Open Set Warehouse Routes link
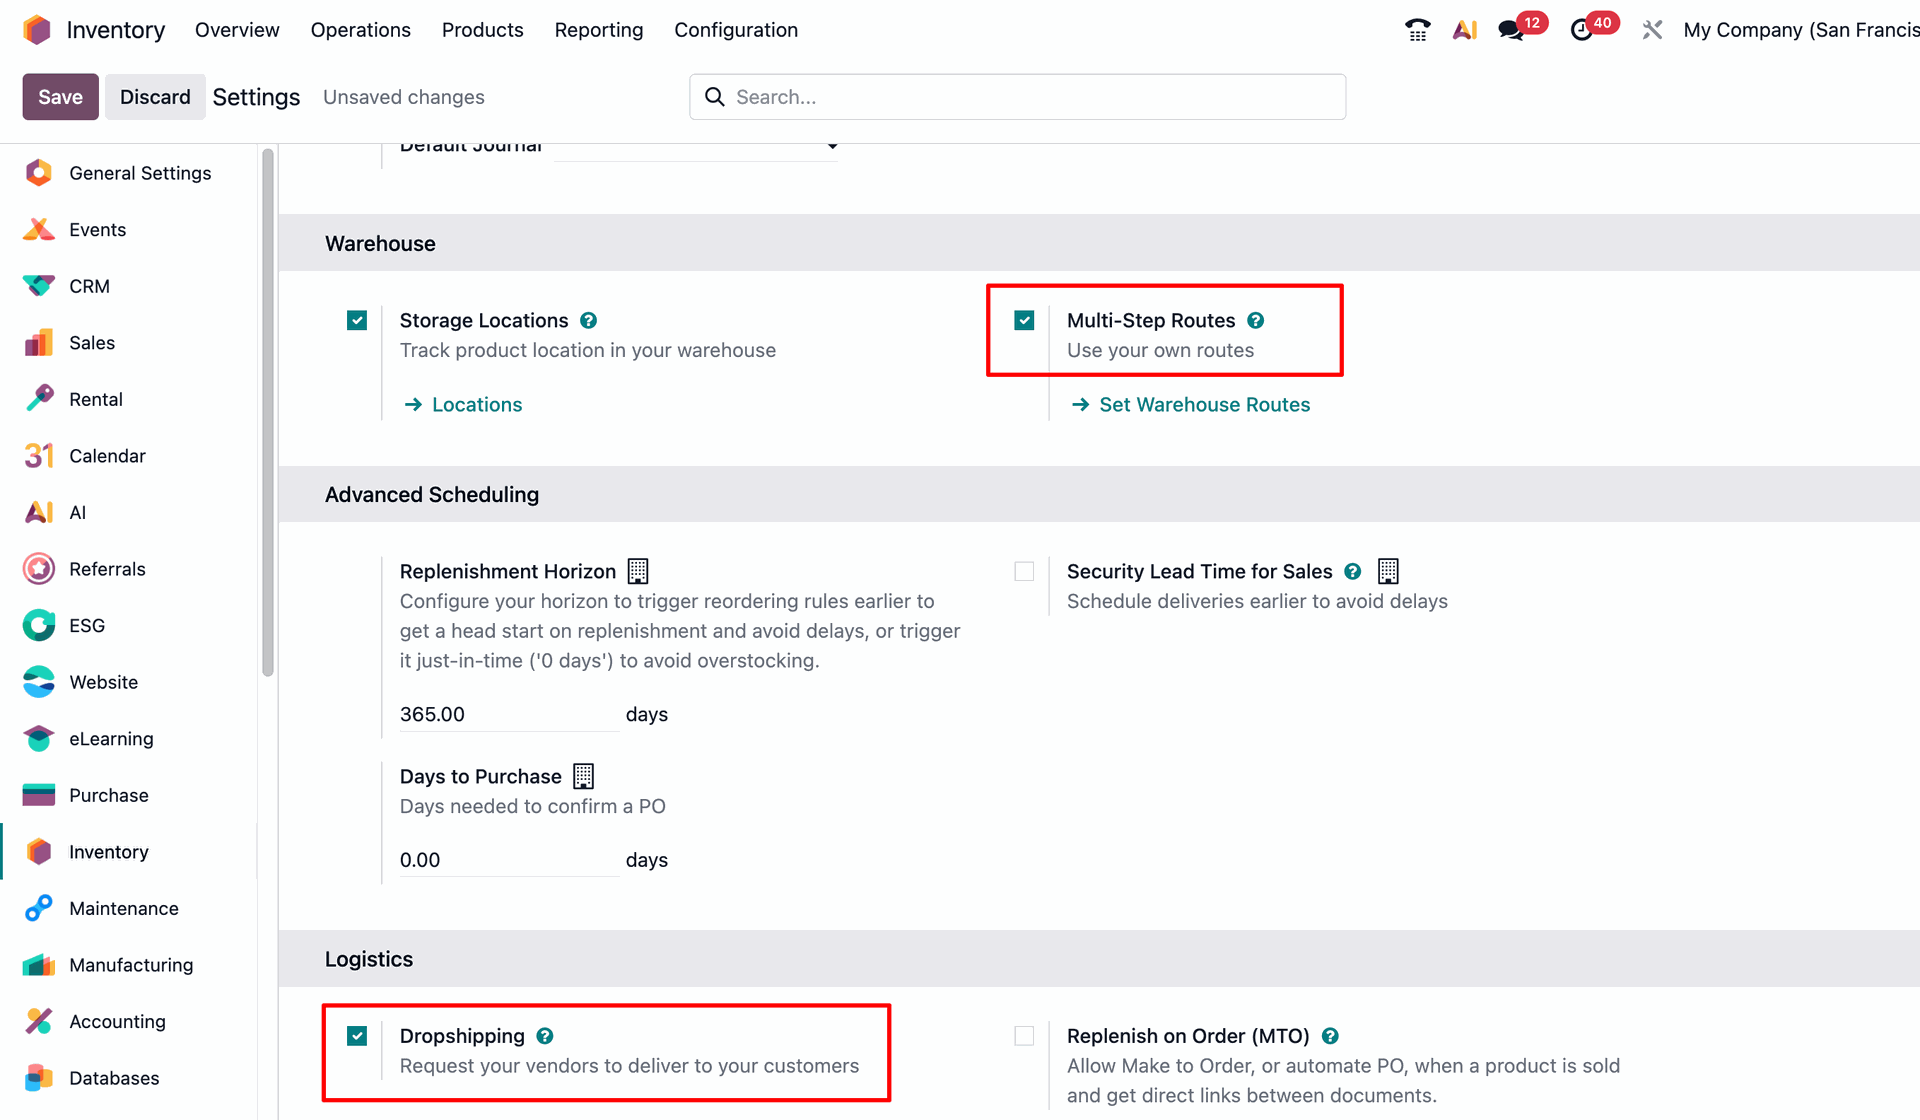1920x1120 pixels. click(x=1204, y=404)
